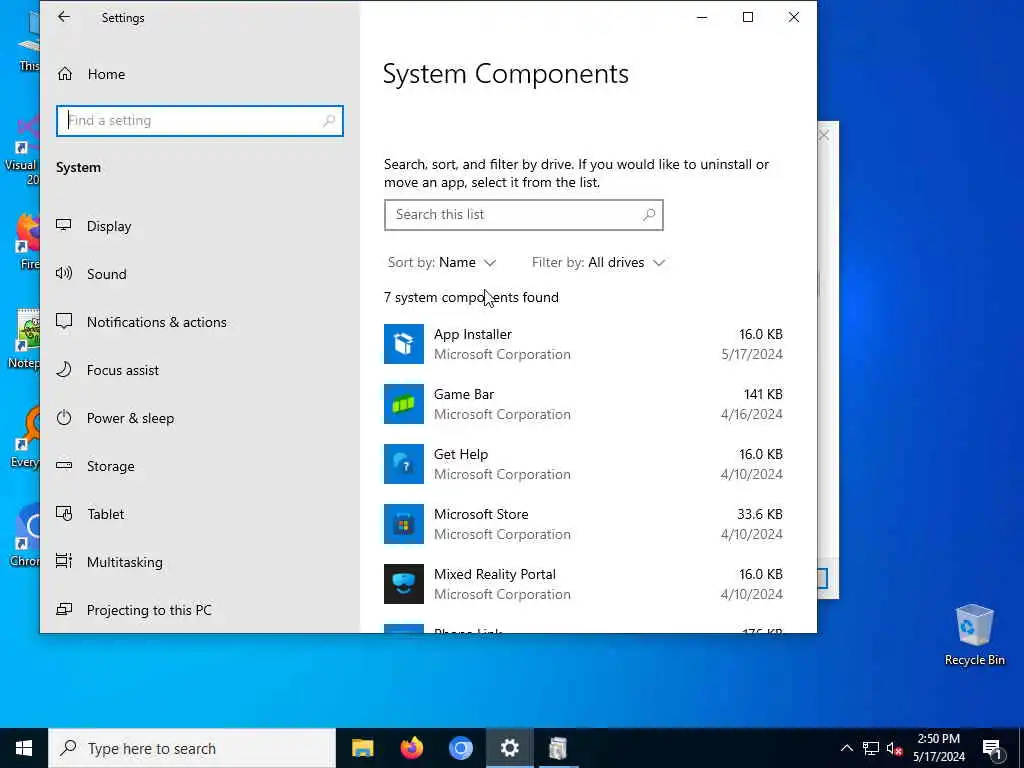Open the Windows Start menu
This screenshot has width=1024, height=768.
click(24, 748)
